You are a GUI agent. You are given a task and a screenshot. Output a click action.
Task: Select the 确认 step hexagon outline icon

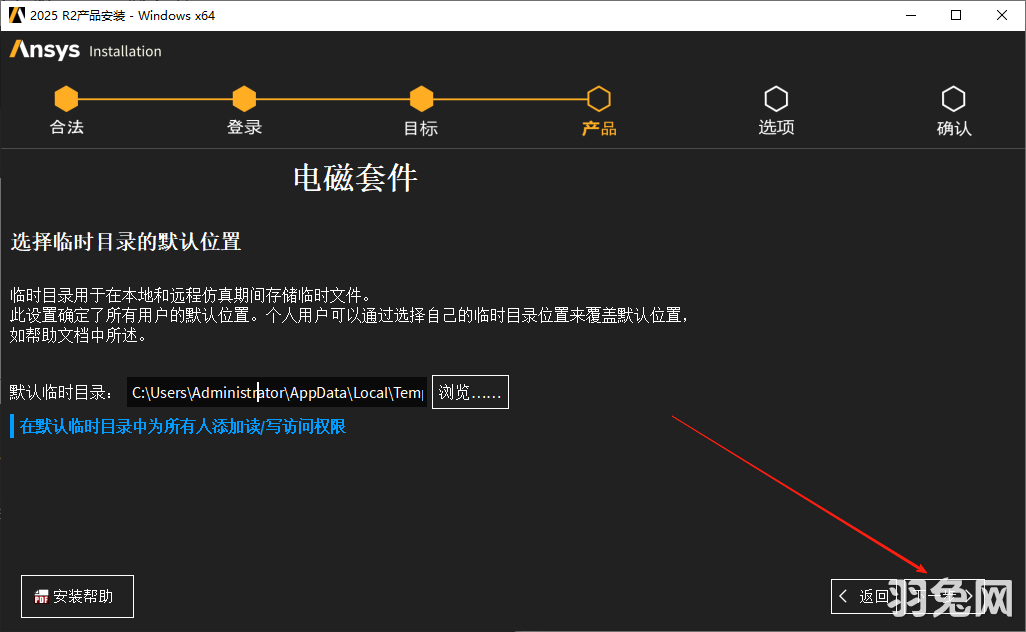tap(953, 98)
